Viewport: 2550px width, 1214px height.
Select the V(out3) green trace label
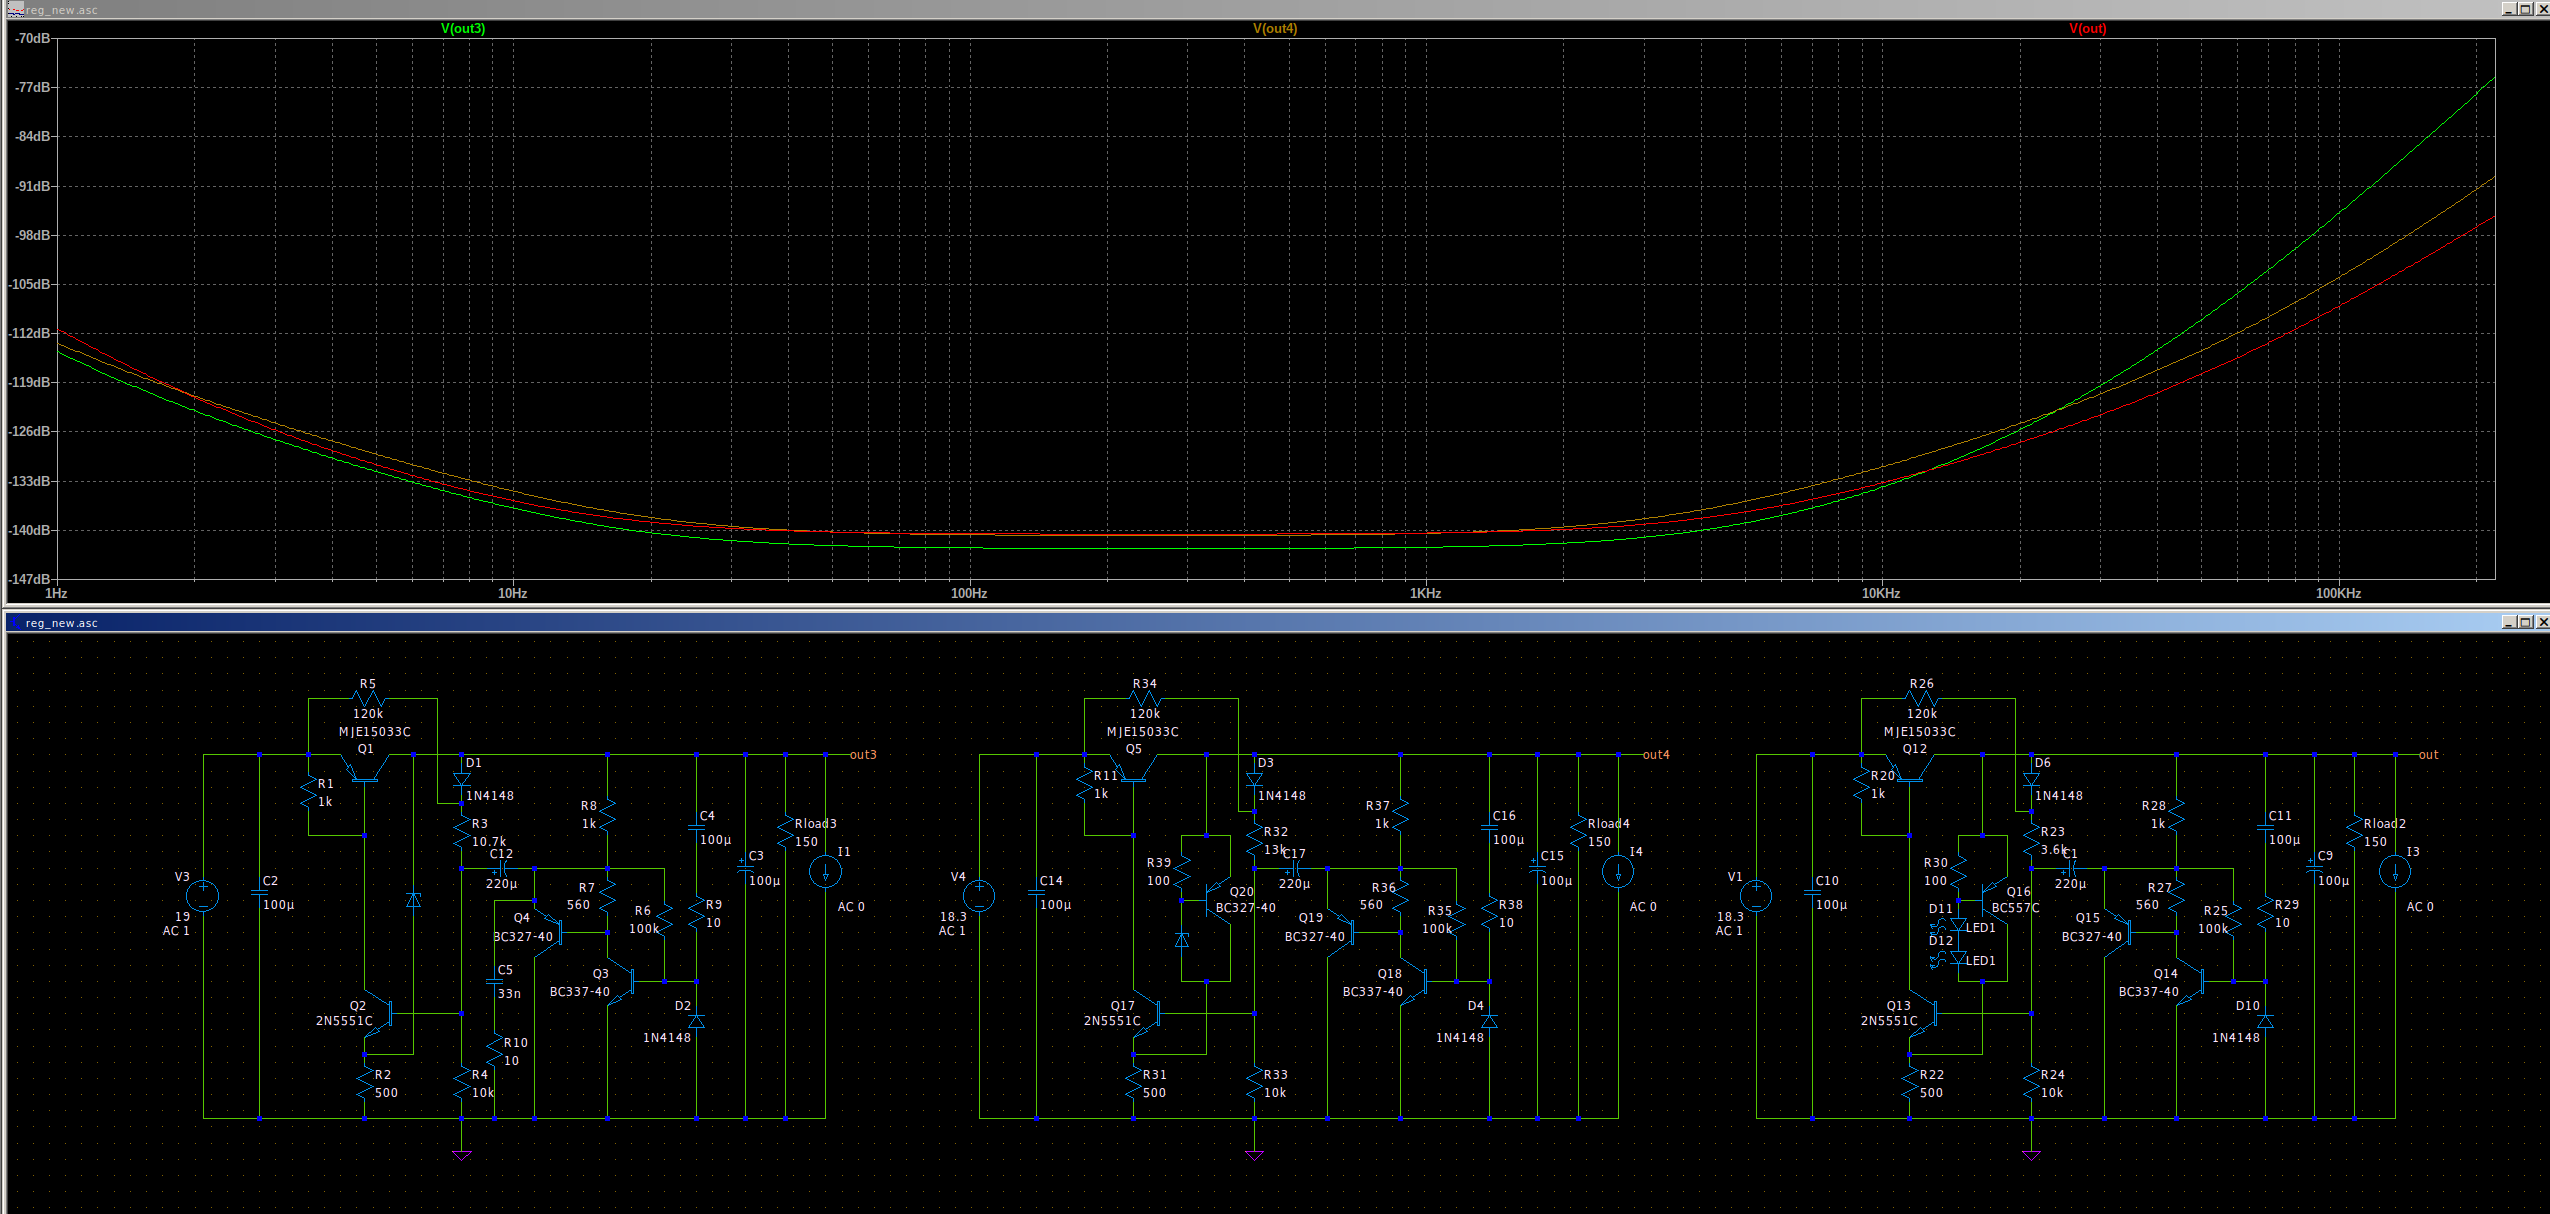point(463,28)
